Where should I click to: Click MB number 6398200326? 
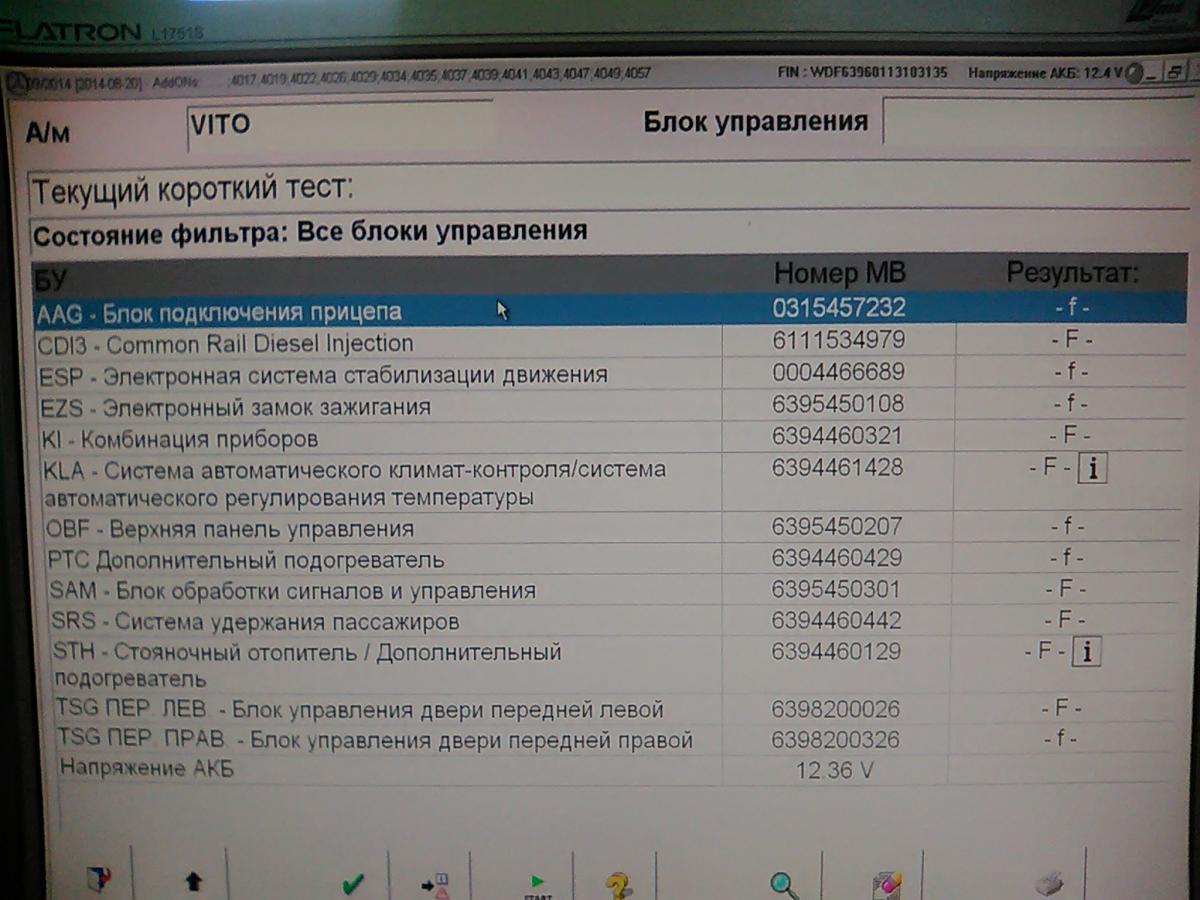click(x=836, y=740)
